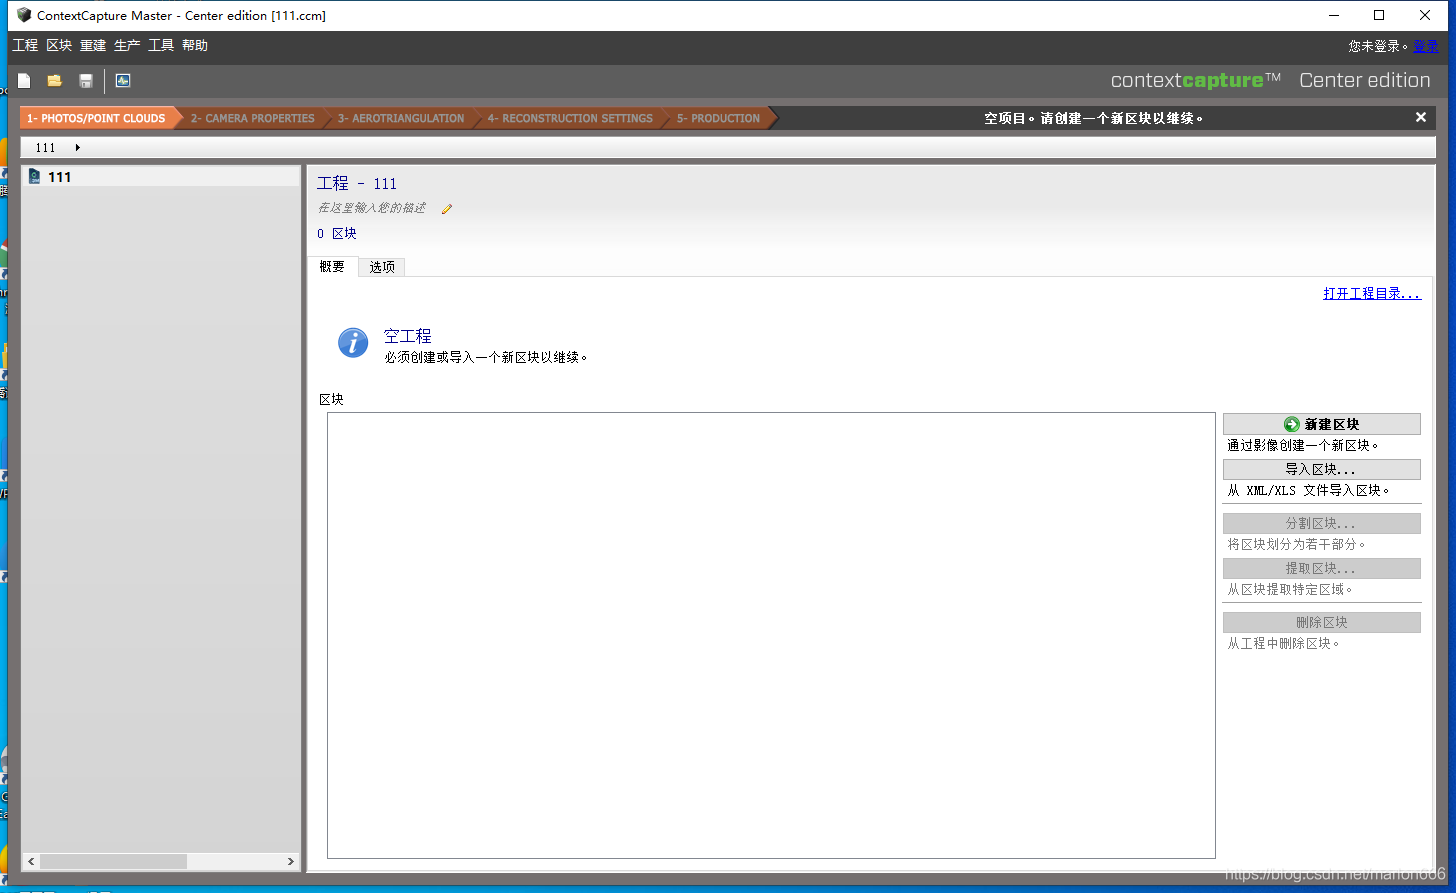Click the 提取区块... button
1456x893 pixels.
coord(1321,568)
